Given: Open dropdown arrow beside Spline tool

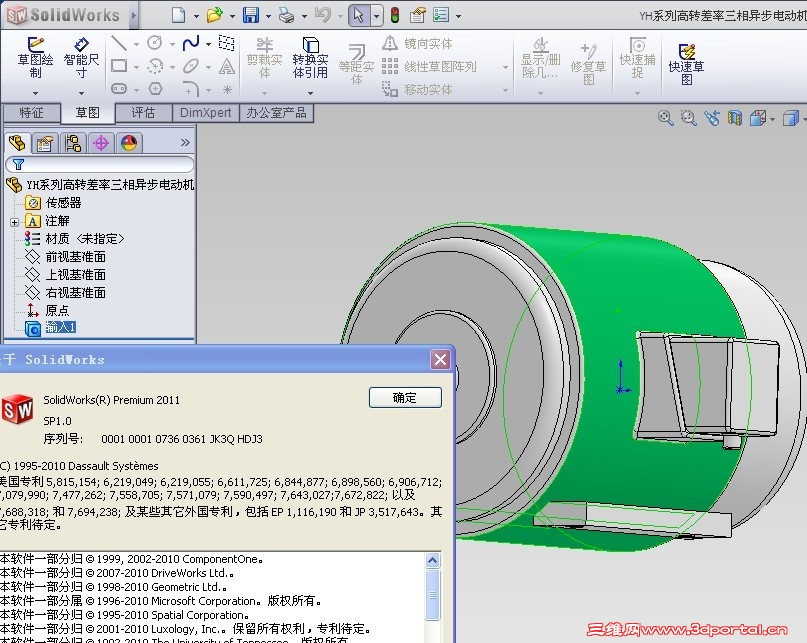Looking at the screenshot, I should click(208, 44).
